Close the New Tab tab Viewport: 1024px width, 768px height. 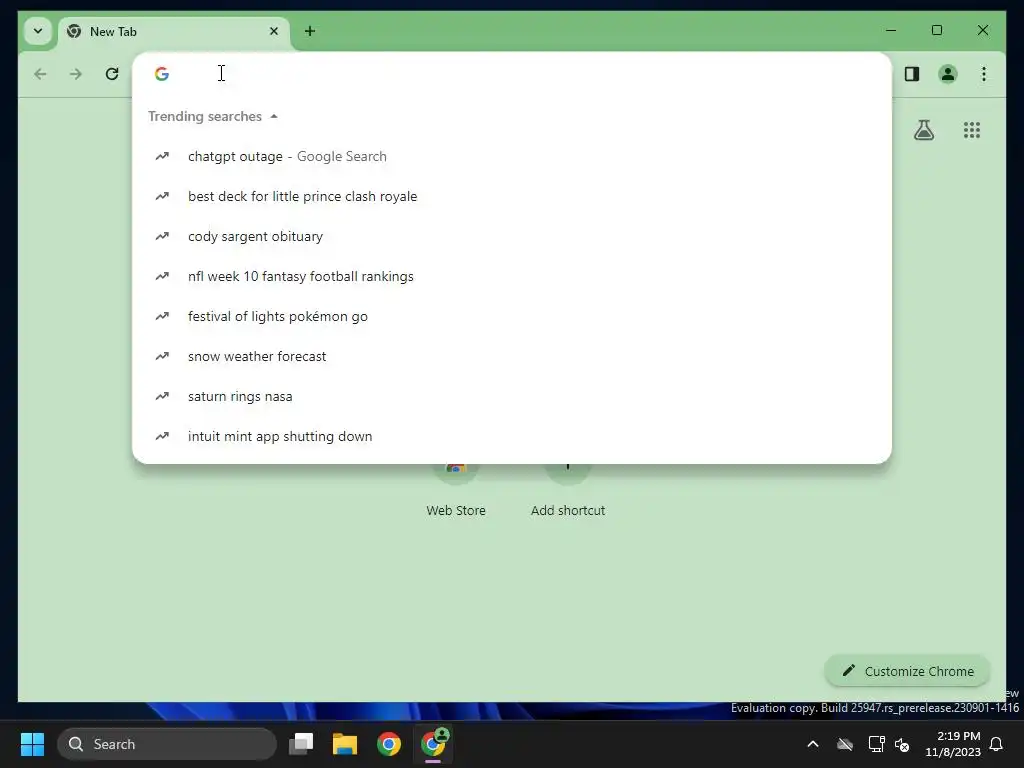[x=274, y=31]
